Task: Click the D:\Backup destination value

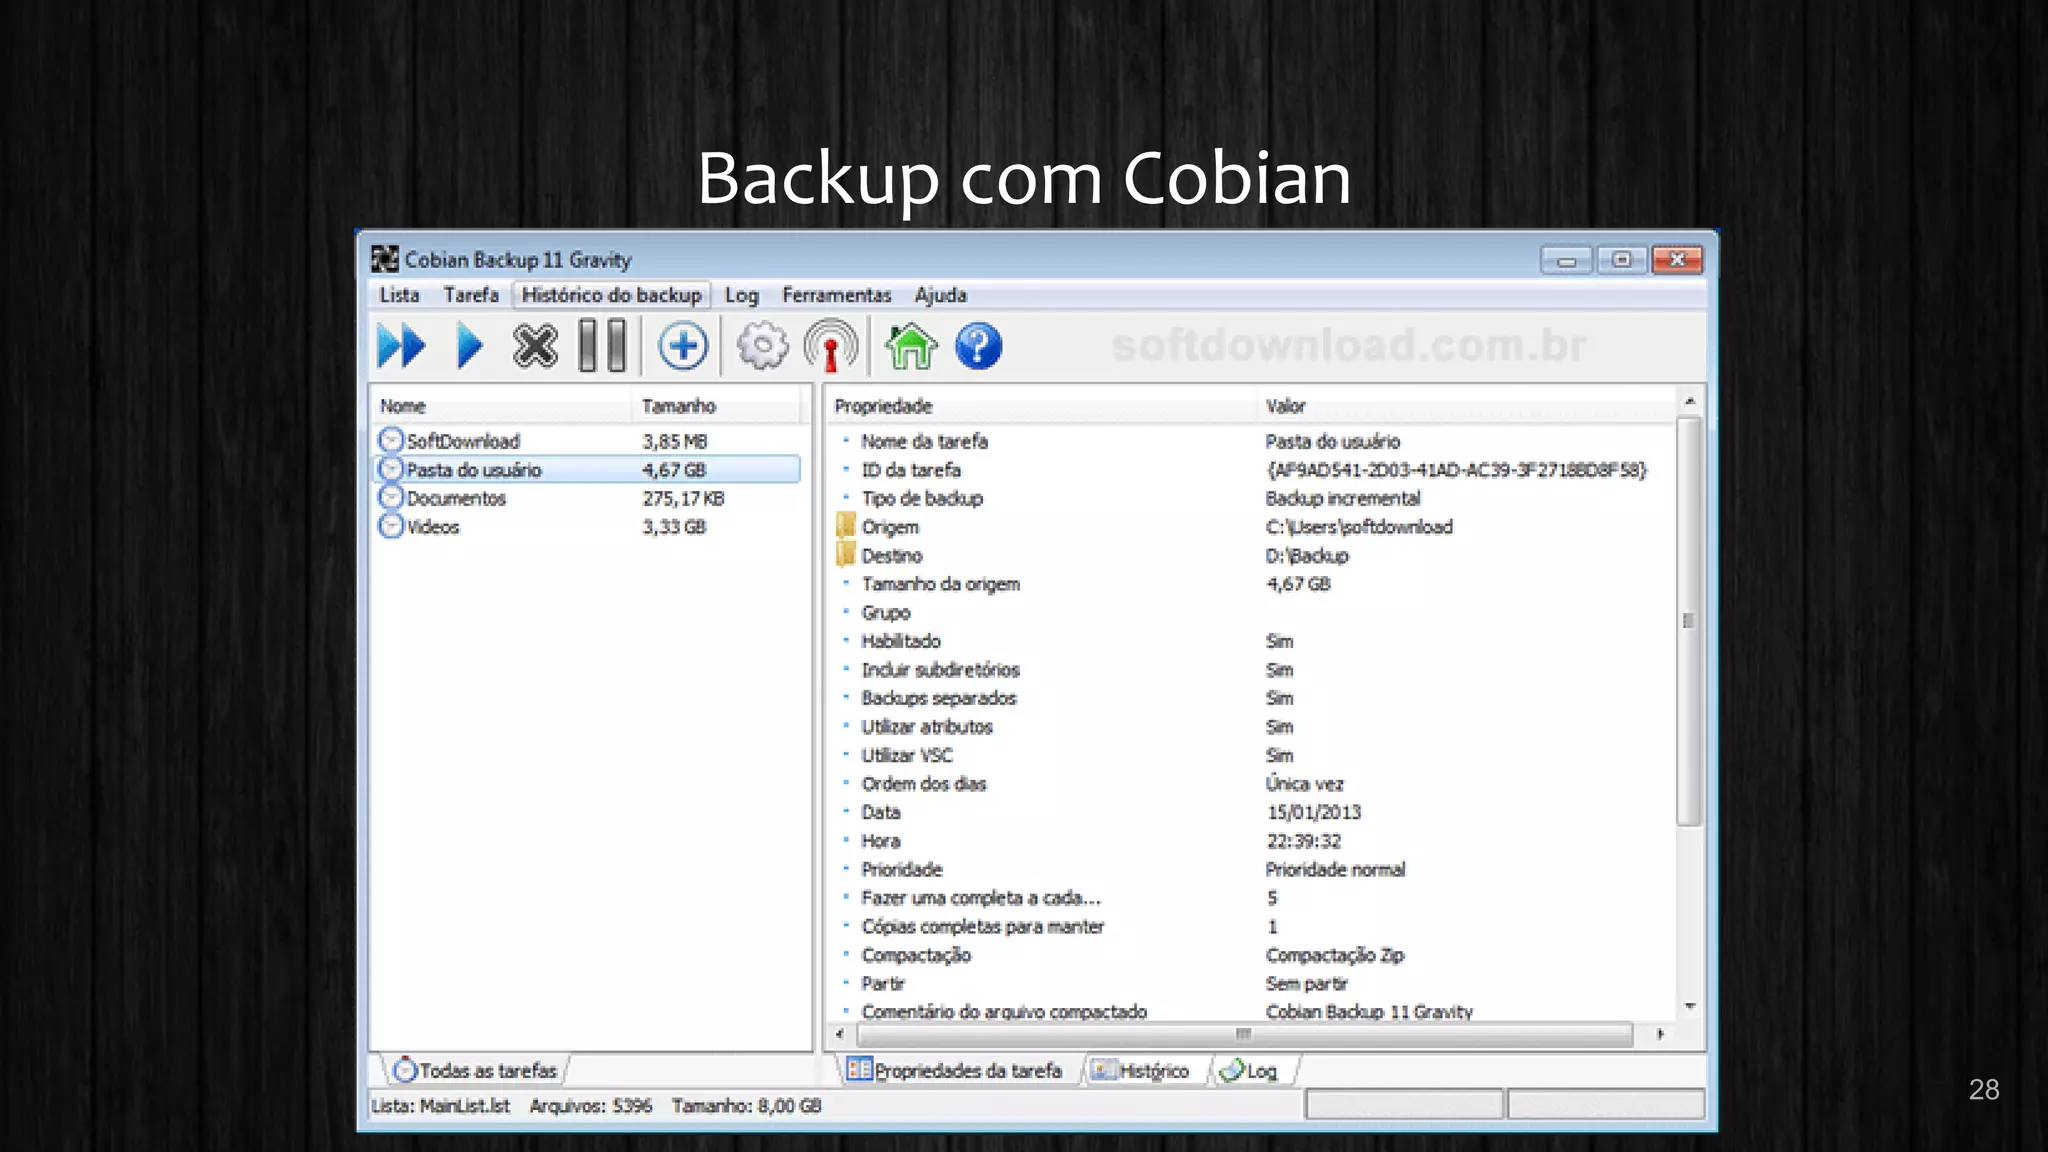Action: pyautogui.click(x=1306, y=554)
